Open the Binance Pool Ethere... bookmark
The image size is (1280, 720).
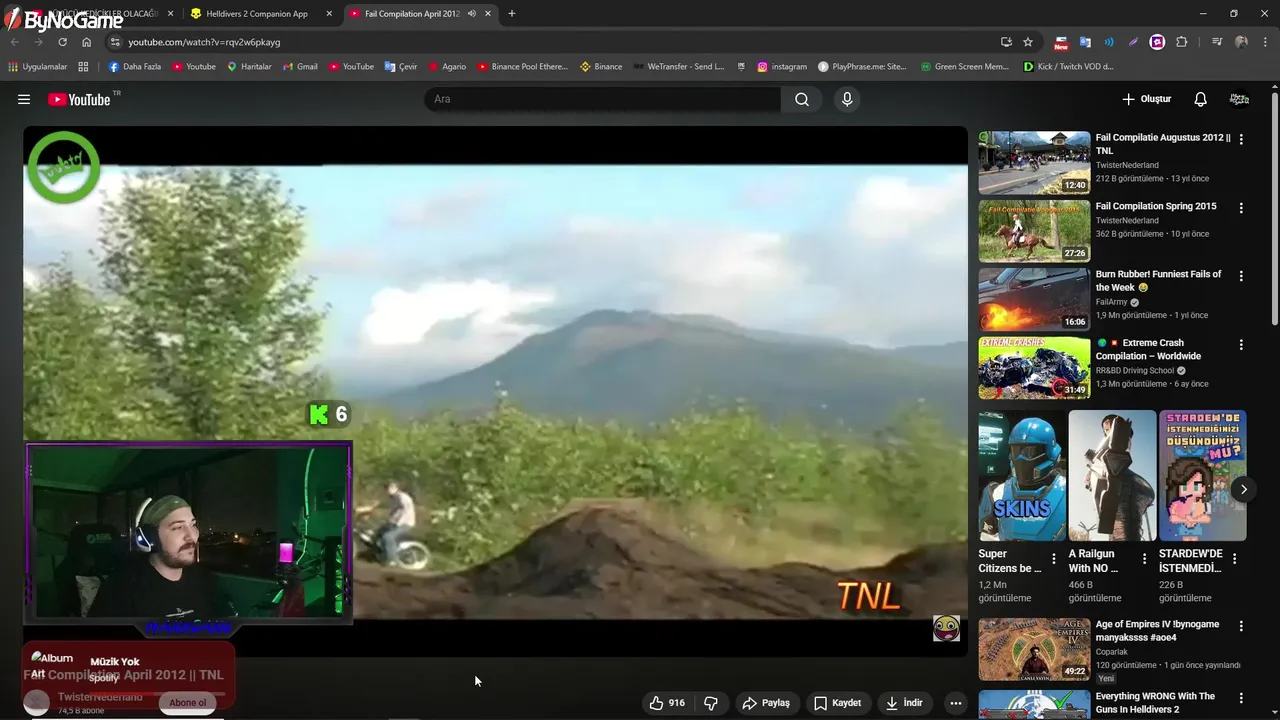point(522,67)
